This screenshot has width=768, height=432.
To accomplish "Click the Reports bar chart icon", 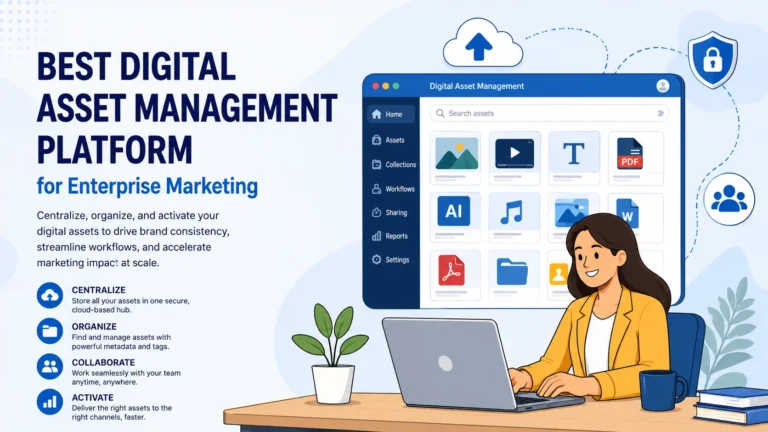I will (x=376, y=236).
